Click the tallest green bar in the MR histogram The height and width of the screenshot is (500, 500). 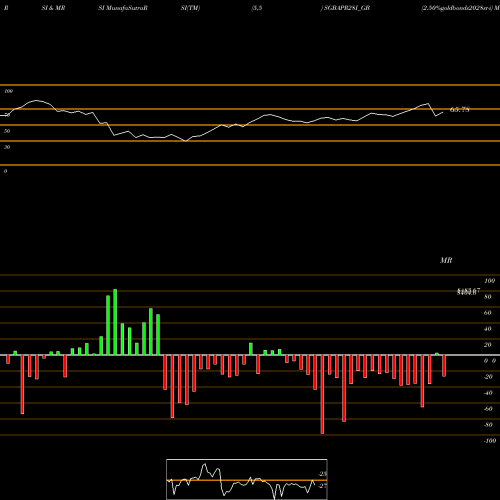tap(115, 322)
